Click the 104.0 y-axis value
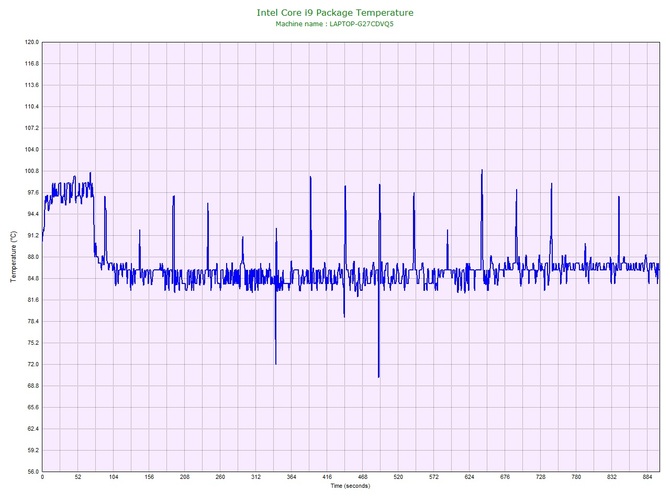 click(x=32, y=150)
